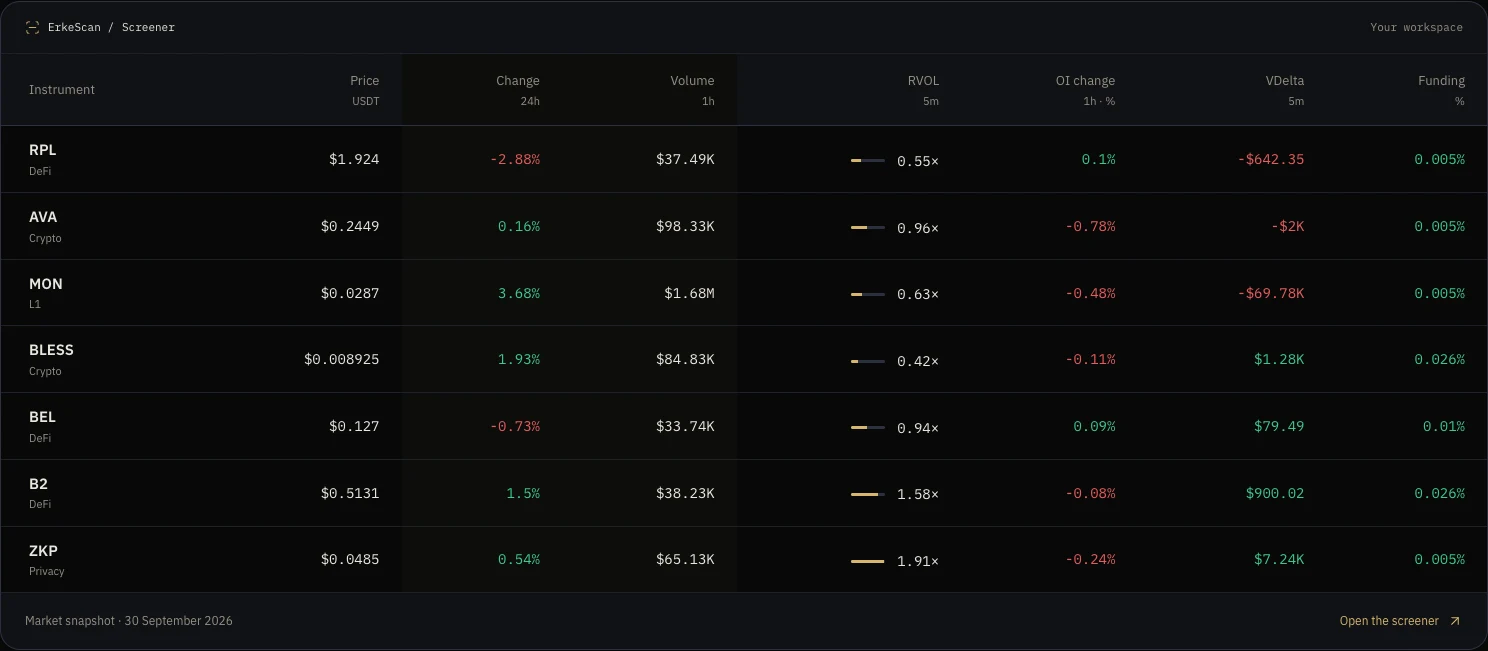Open the screener link
Viewport: 1488px width, 651px height.
coord(1400,621)
